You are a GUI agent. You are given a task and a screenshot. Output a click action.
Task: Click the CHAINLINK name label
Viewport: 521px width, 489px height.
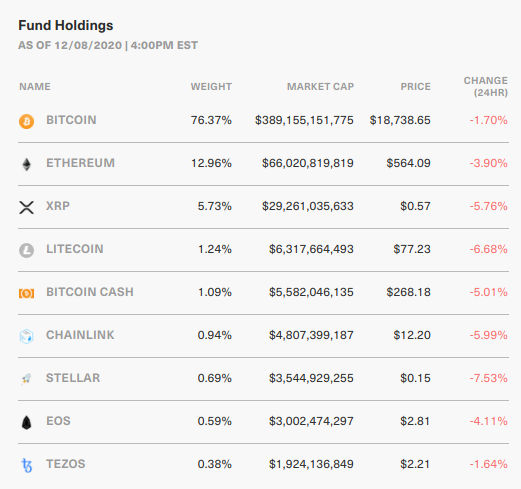click(80, 335)
